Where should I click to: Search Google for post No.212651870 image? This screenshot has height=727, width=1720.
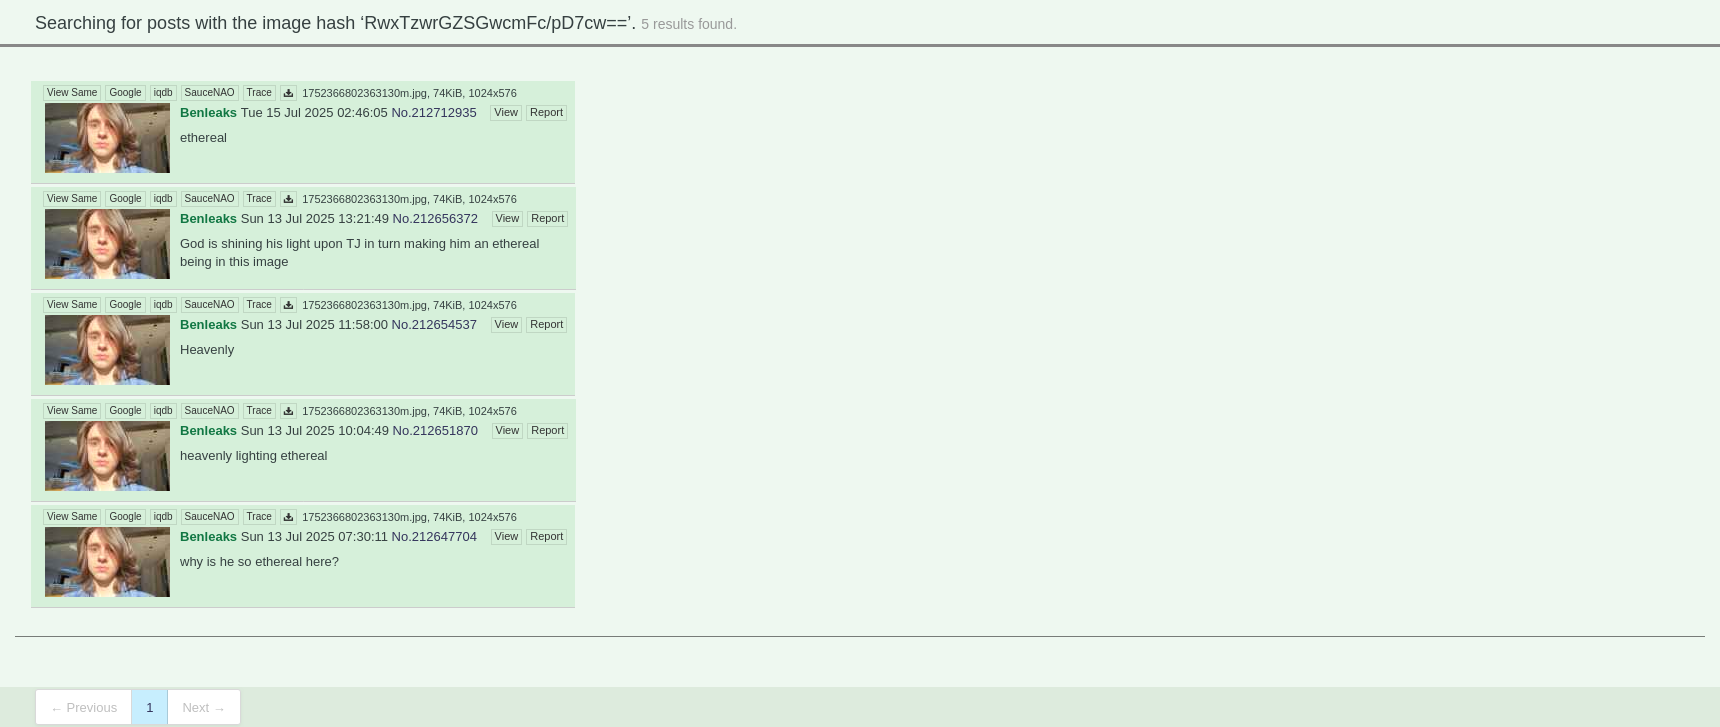(x=125, y=411)
